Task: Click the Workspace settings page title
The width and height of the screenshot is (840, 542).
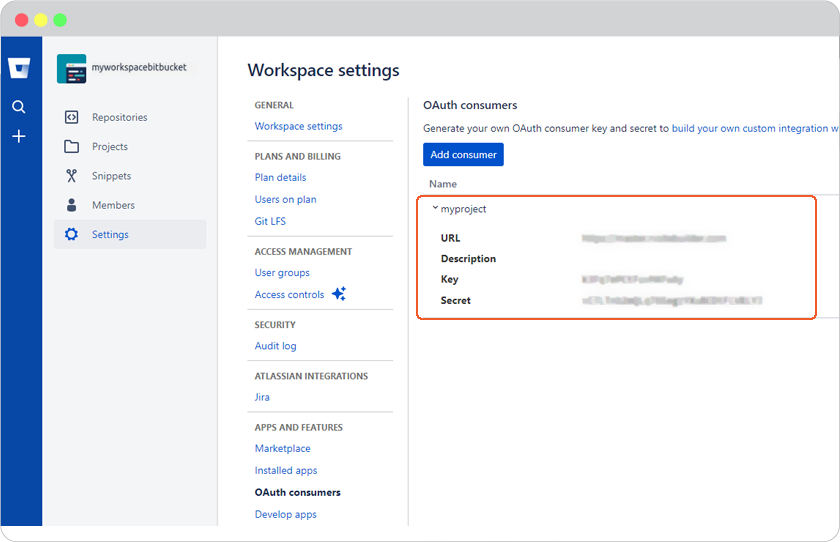Action: pos(324,70)
